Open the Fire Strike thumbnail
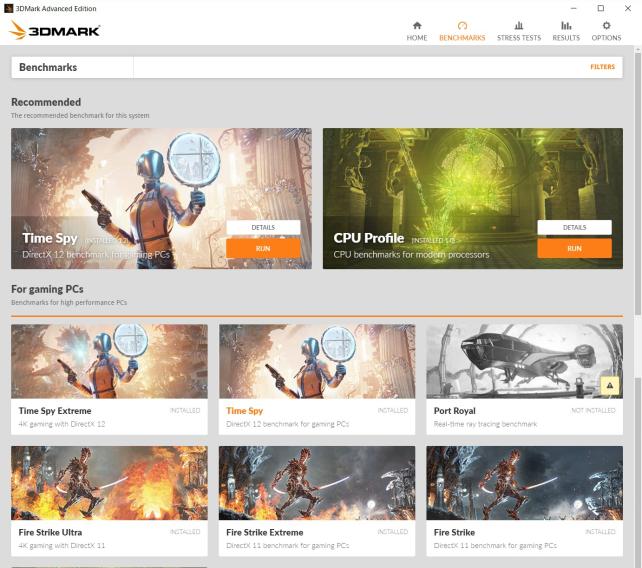The height and width of the screenshot is (568, 642). (524, 483)
